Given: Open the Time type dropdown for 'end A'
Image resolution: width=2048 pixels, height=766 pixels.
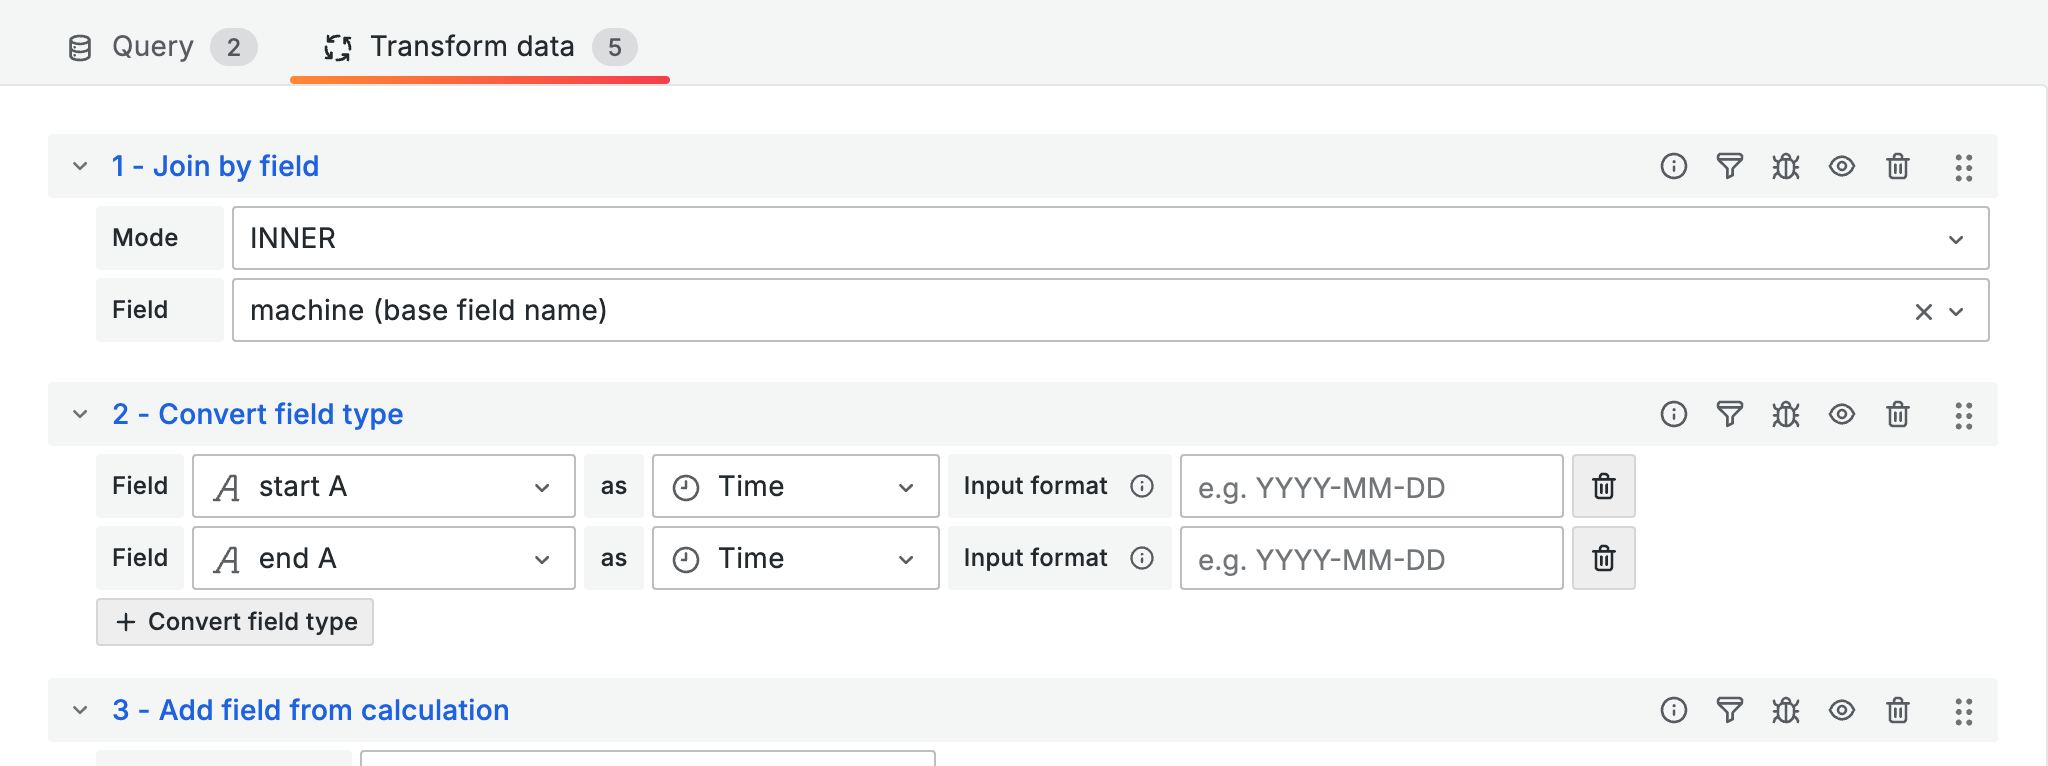Looking at the screenshot, I should tap(795, 558).
